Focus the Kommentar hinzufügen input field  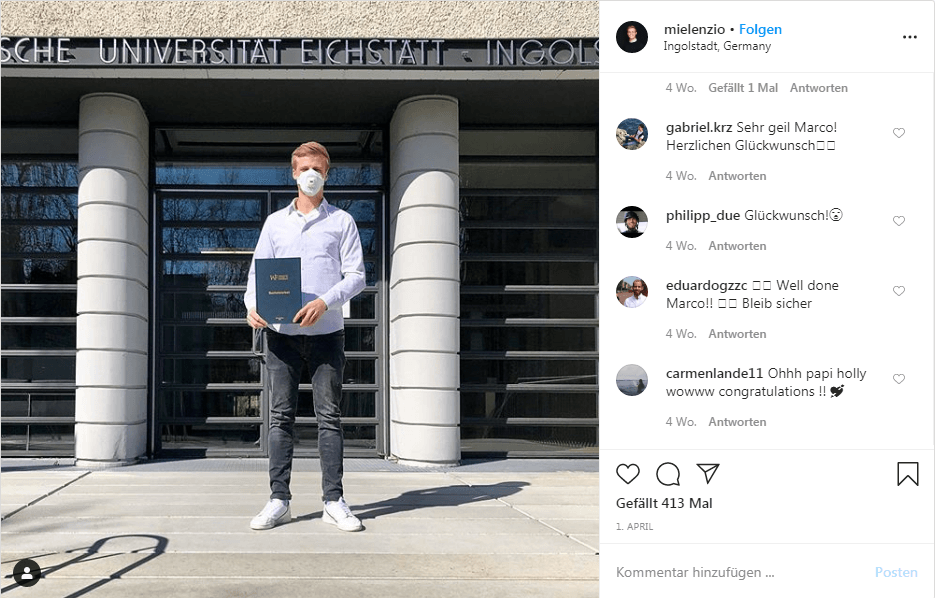(x=739, y=572)
